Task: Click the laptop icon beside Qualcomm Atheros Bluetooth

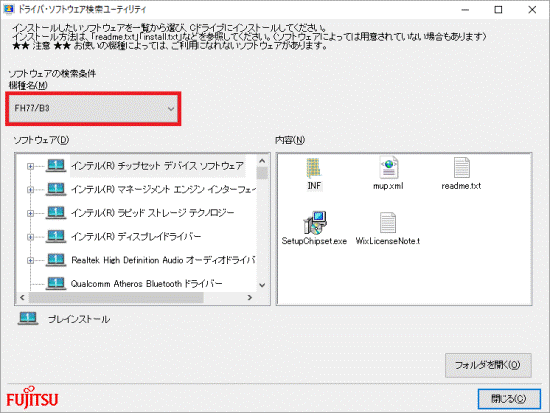Action: (x=56, y=283)
